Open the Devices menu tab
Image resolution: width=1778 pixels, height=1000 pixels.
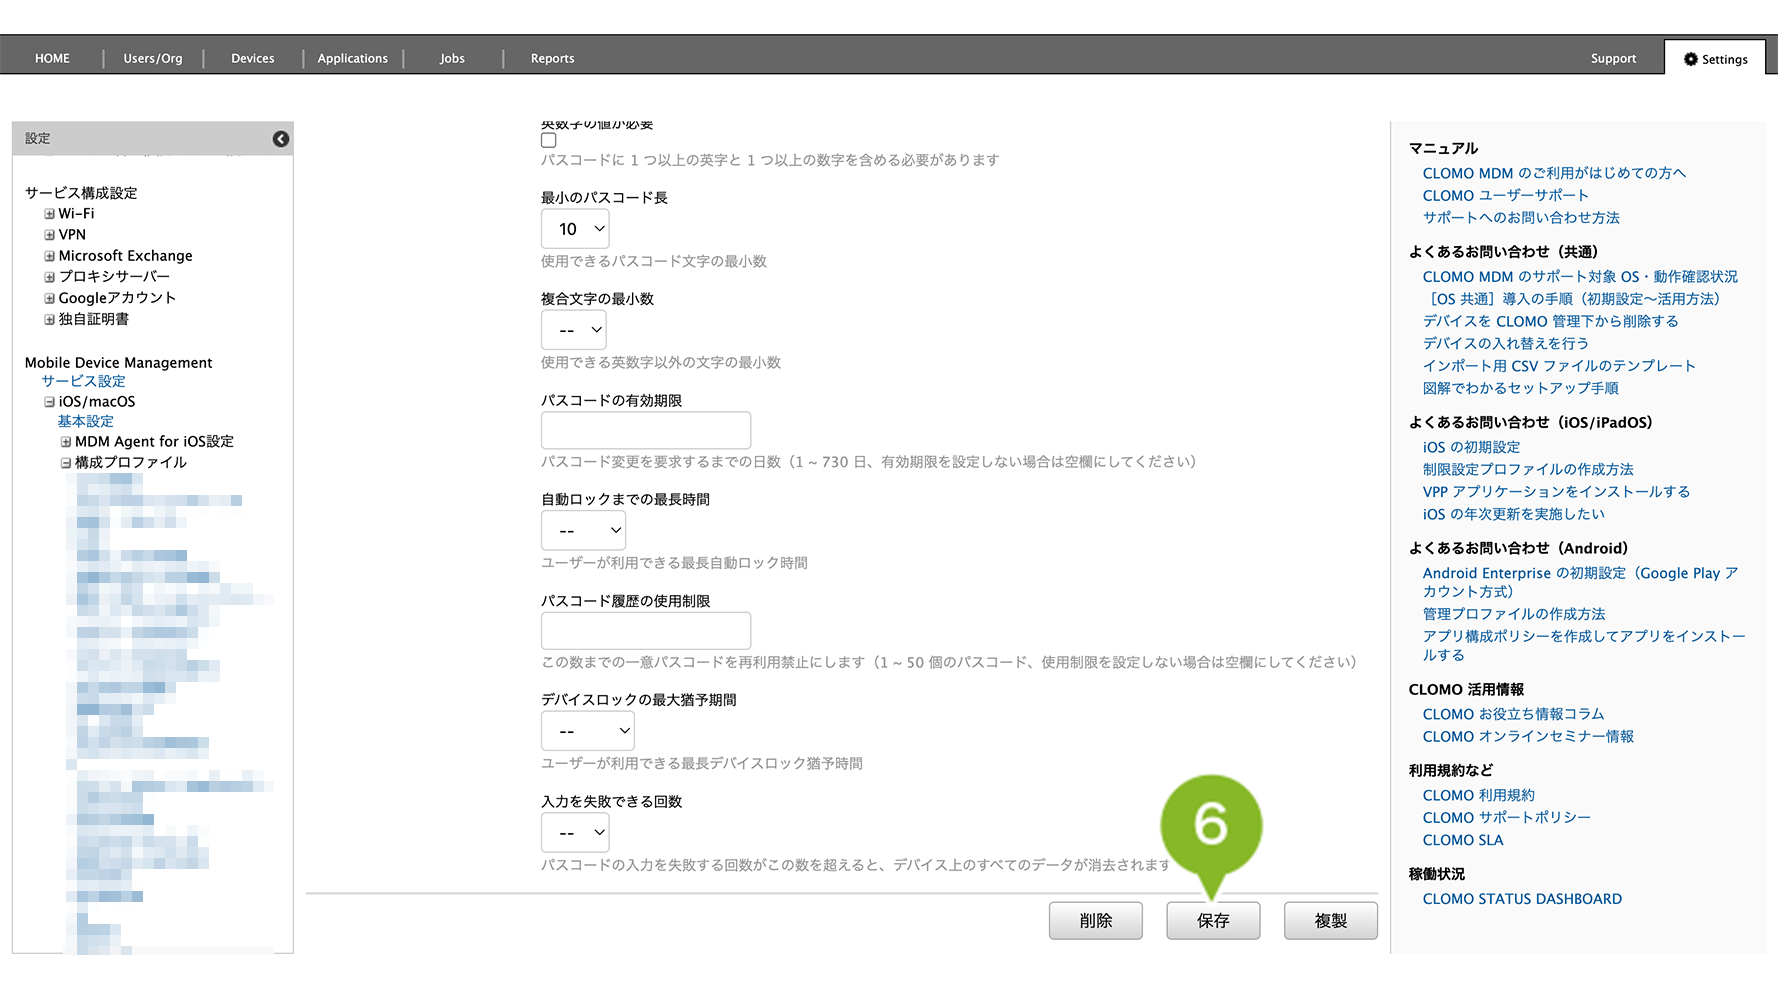[252, 58]
